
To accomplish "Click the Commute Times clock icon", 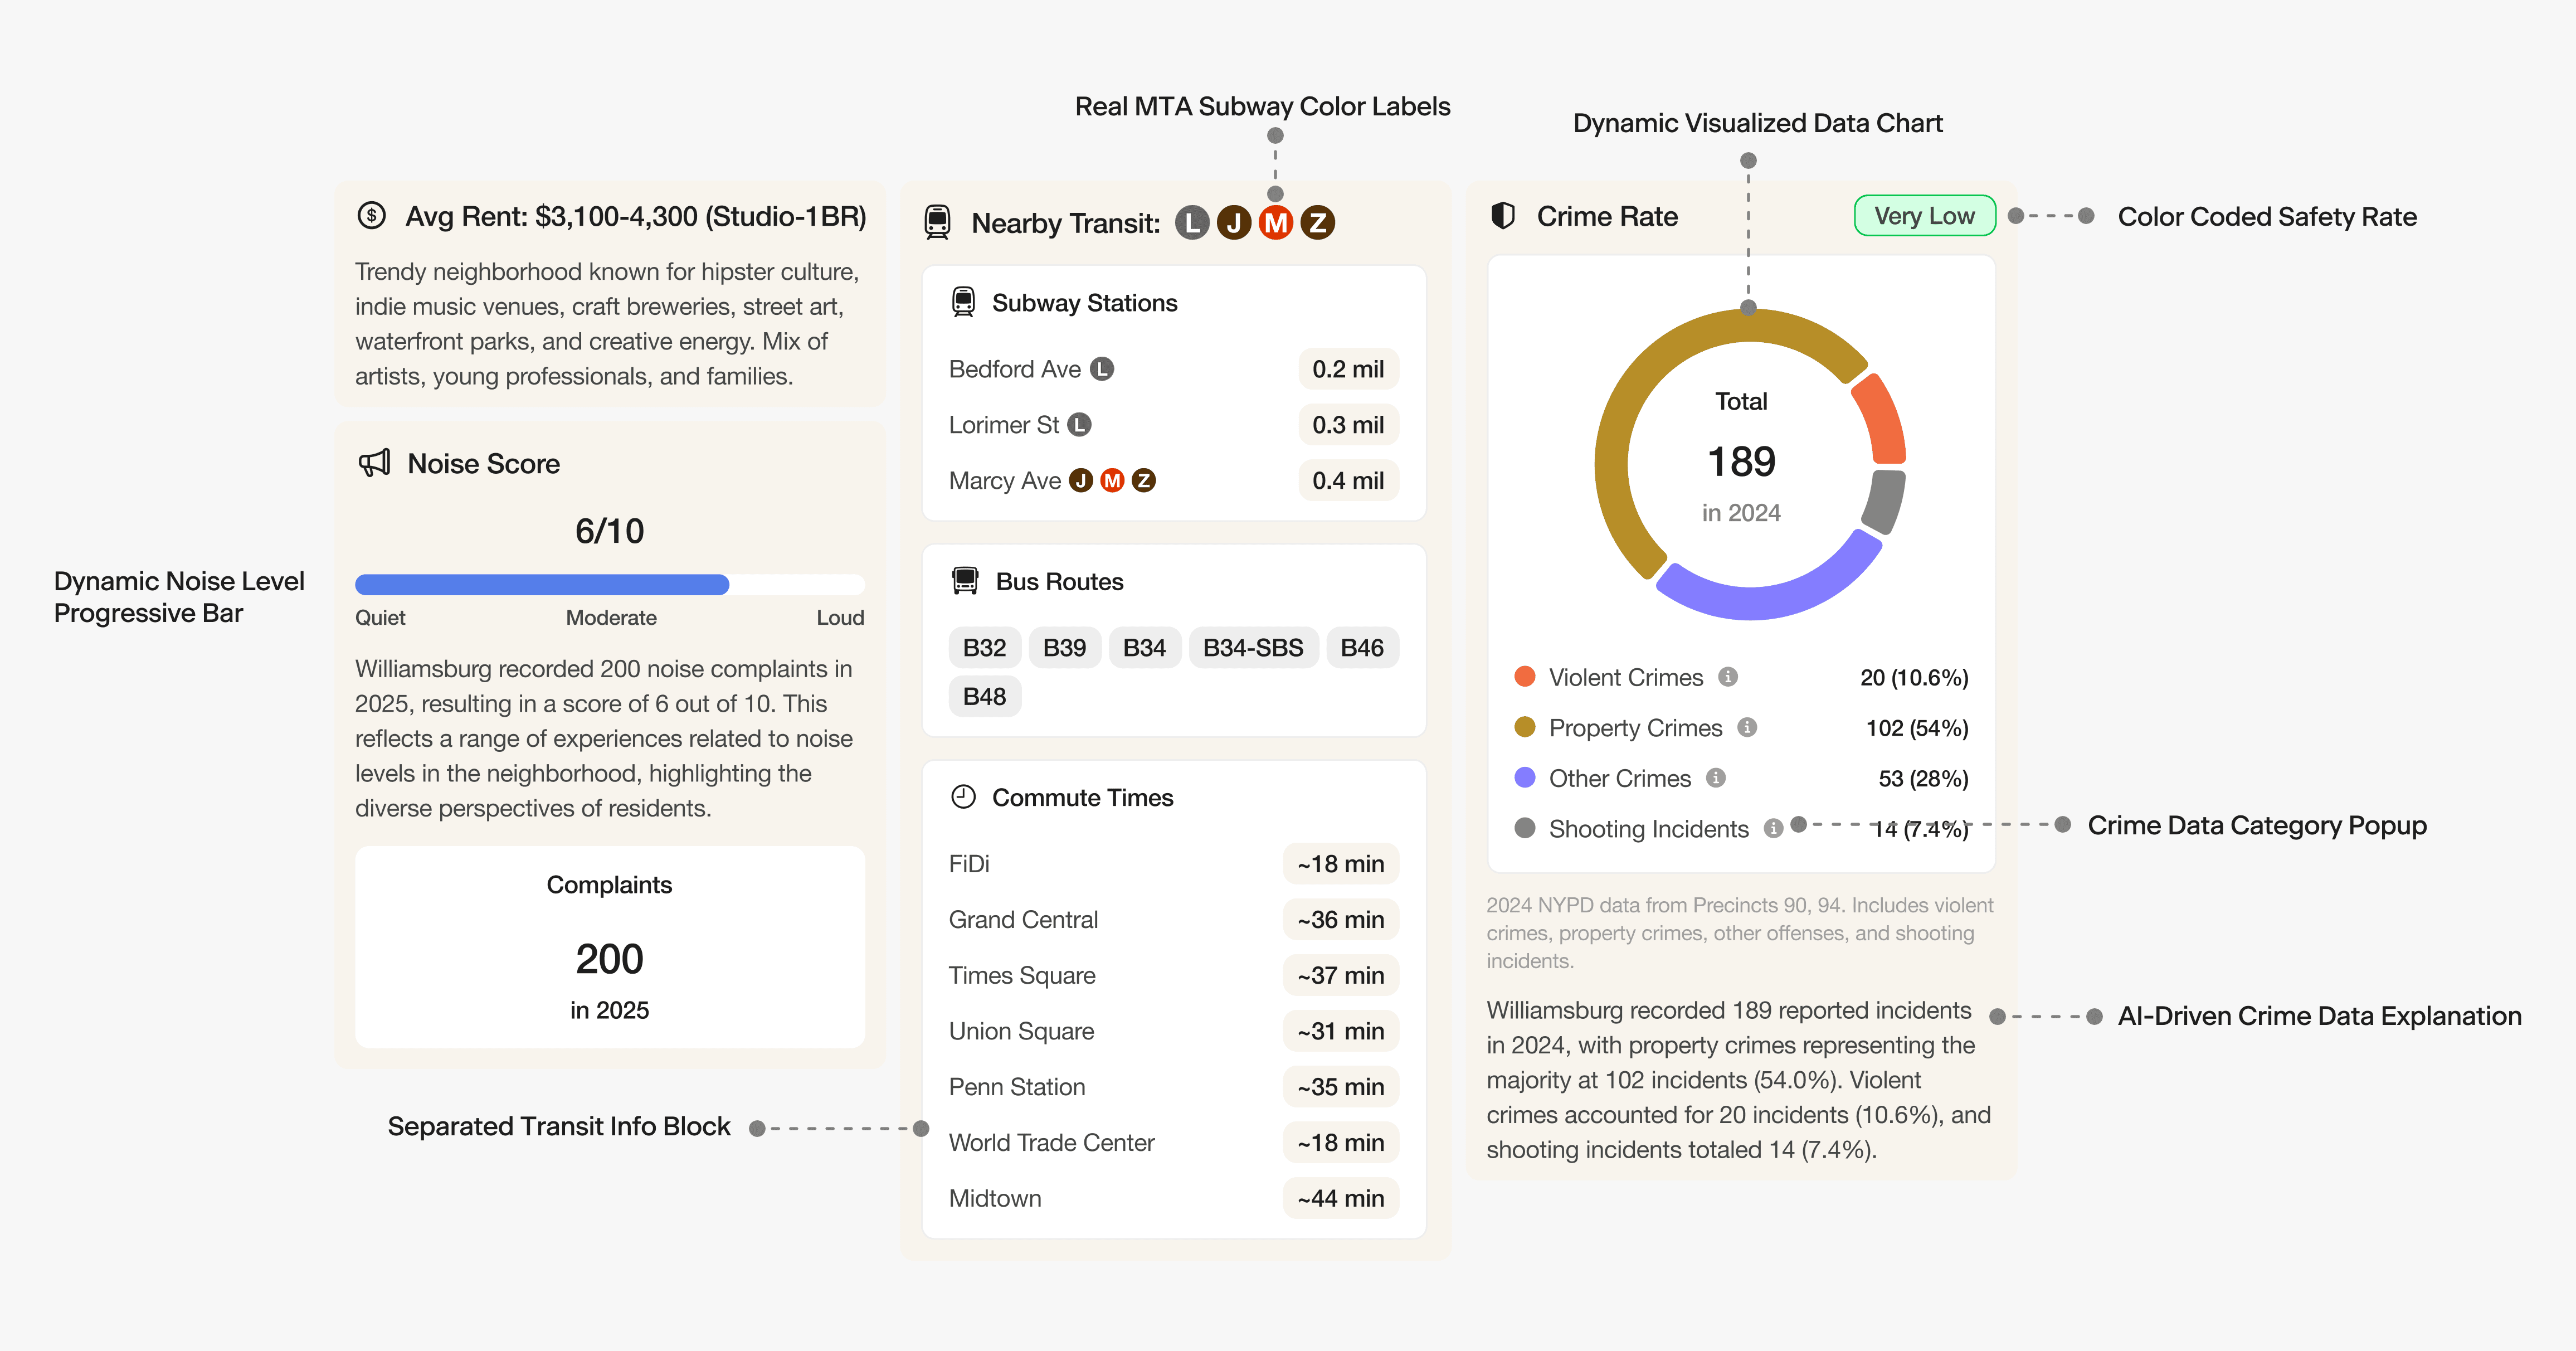I will 963,797.
